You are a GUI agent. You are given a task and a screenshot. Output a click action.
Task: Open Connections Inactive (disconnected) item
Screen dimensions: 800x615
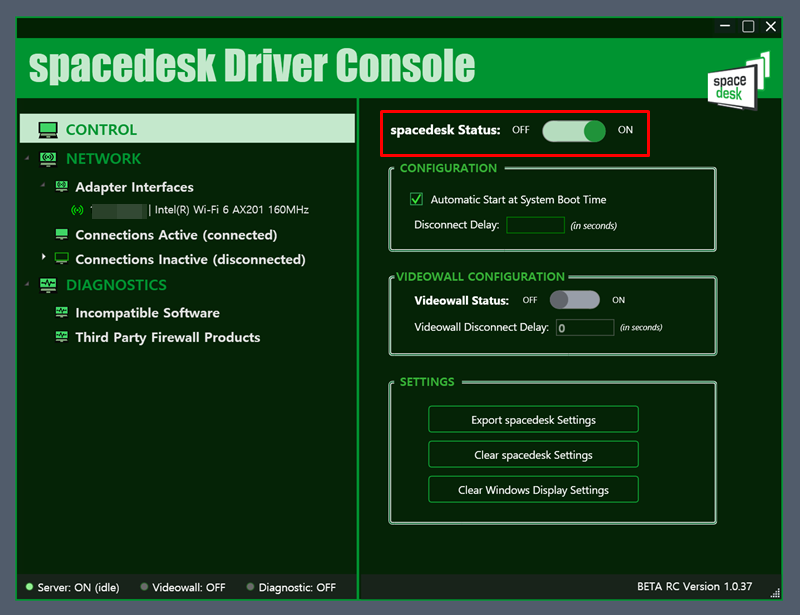(190, 259)
